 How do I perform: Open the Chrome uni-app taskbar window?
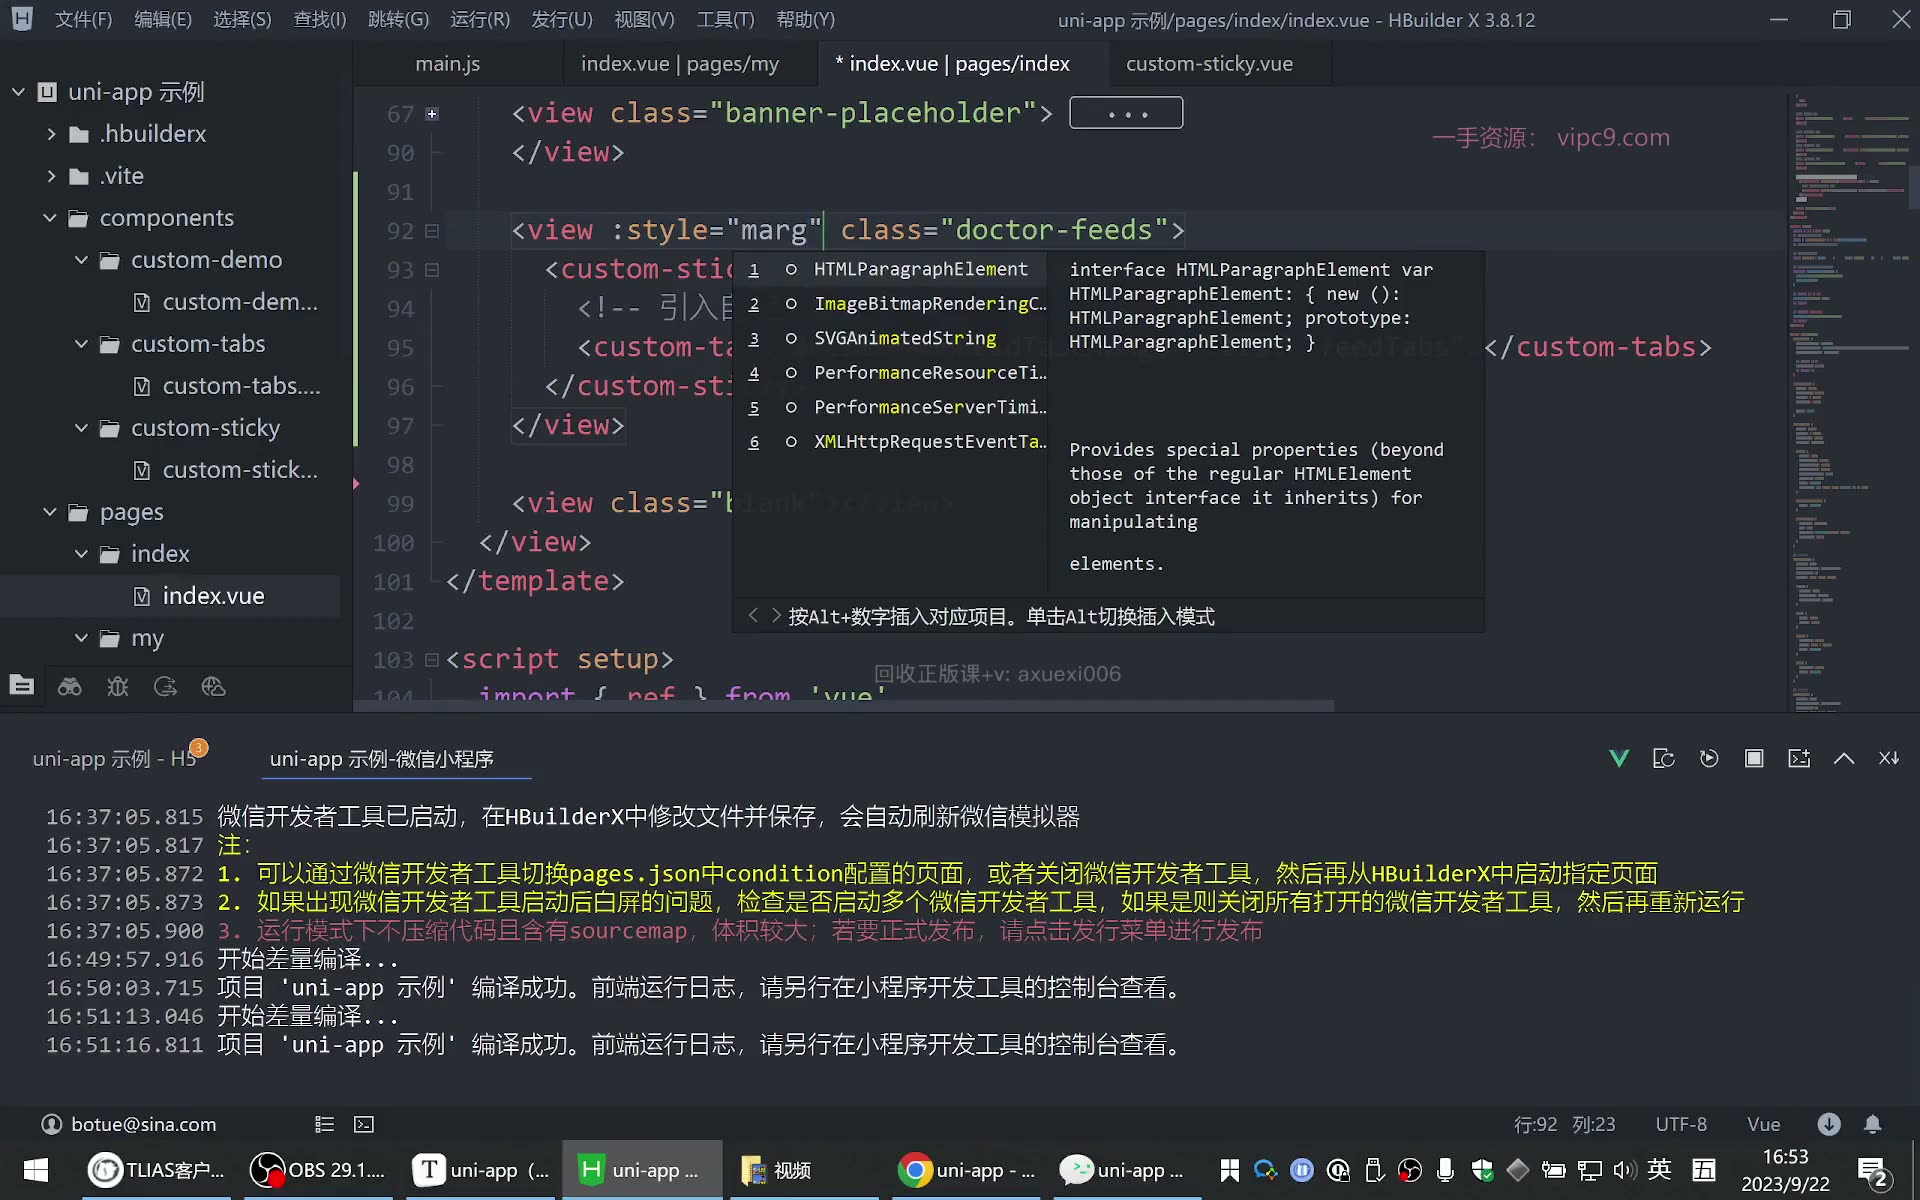(x=968, y=1170)
